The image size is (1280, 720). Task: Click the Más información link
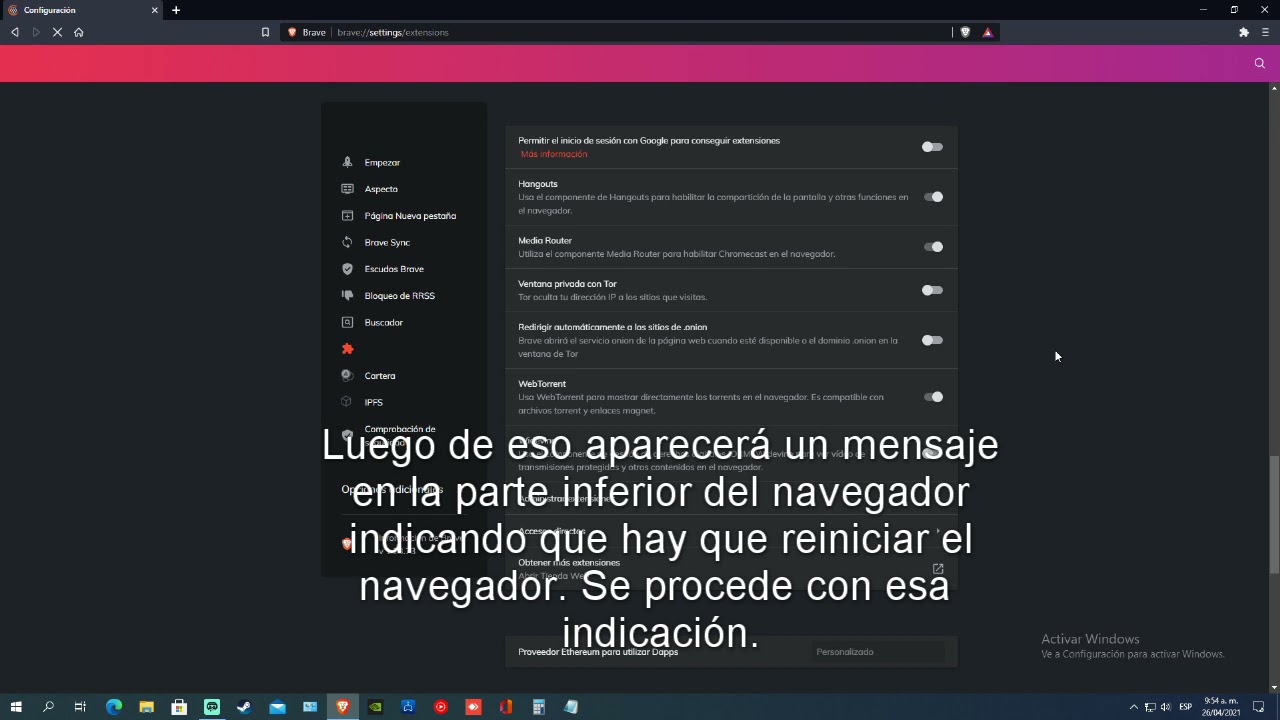(554, 154)
